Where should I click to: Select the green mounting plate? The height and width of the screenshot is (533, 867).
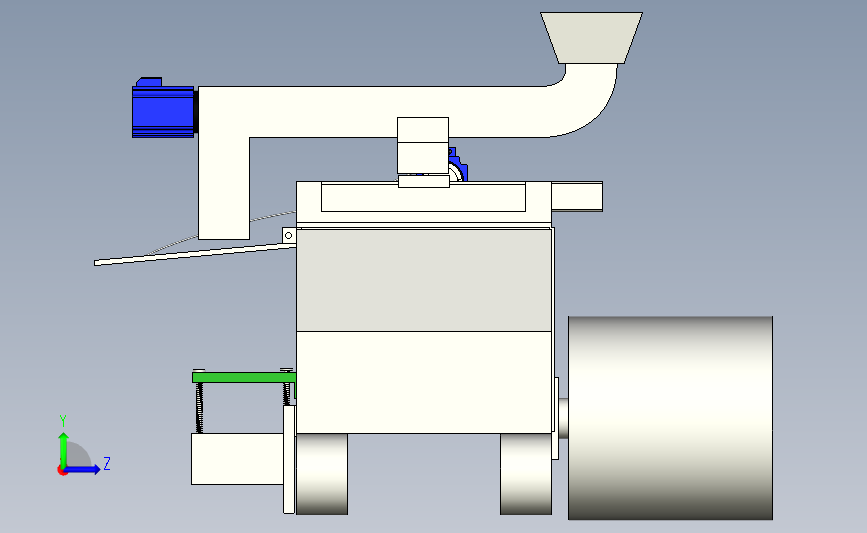click(x=244, y=378)
